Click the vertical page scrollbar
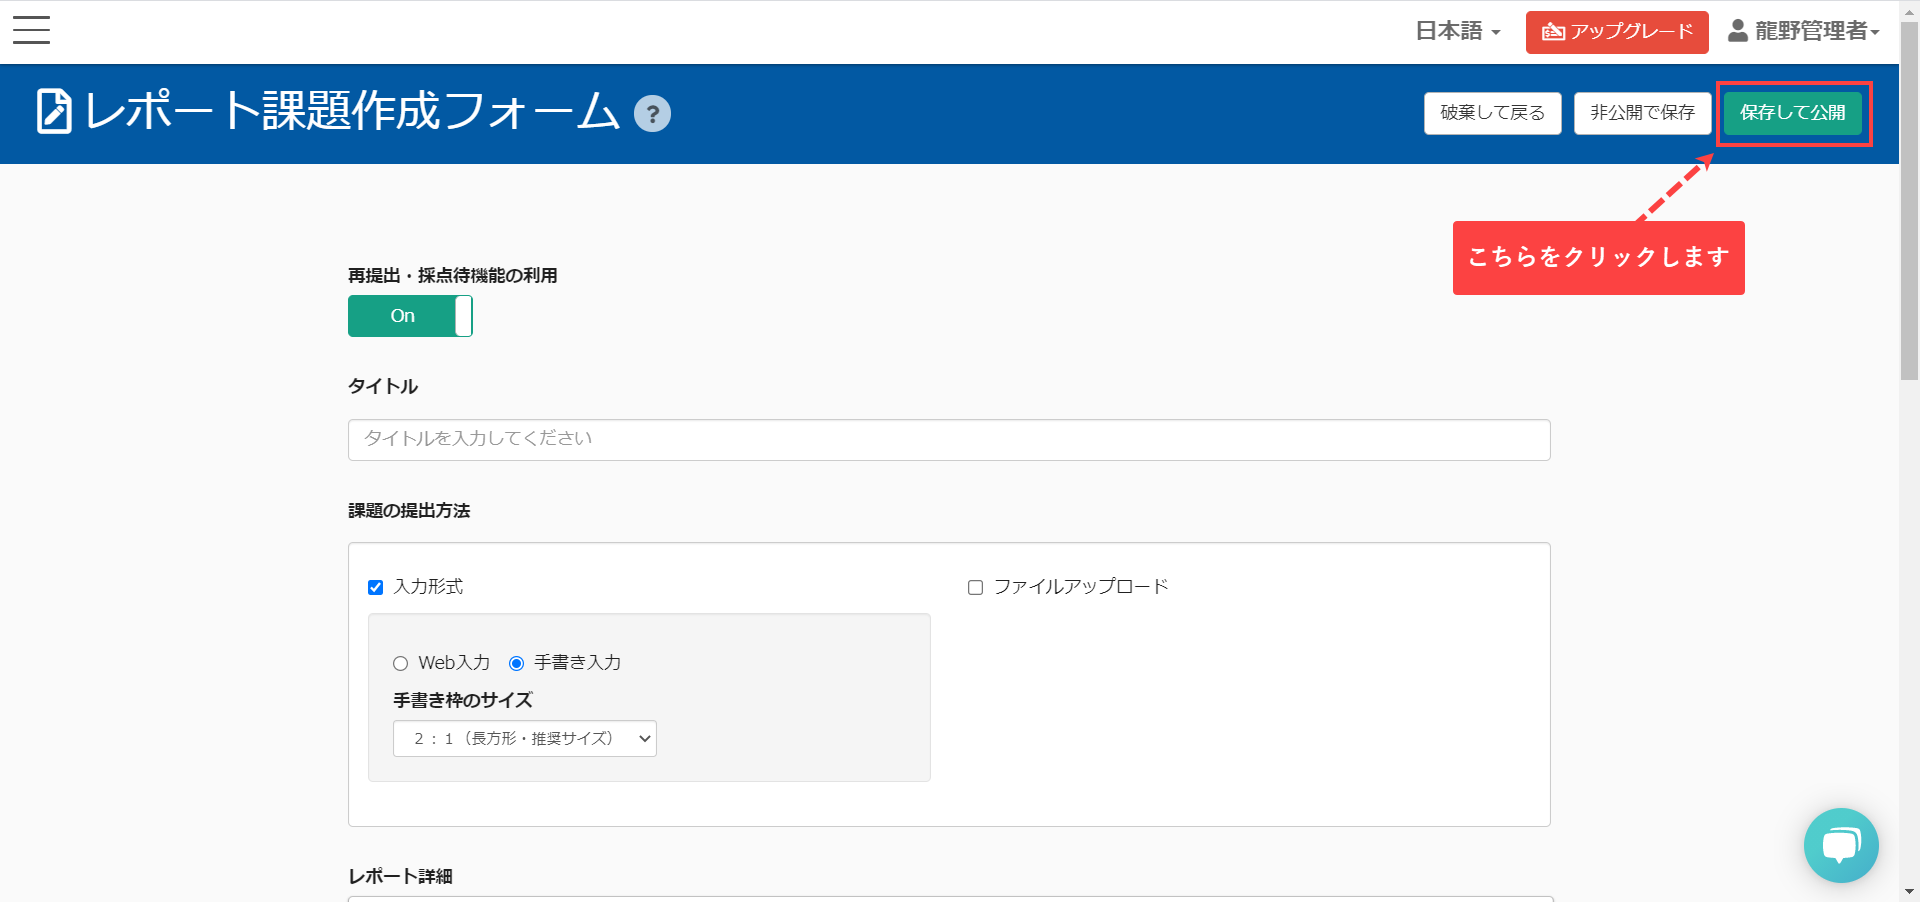1920x902 pixels. 1909,200
